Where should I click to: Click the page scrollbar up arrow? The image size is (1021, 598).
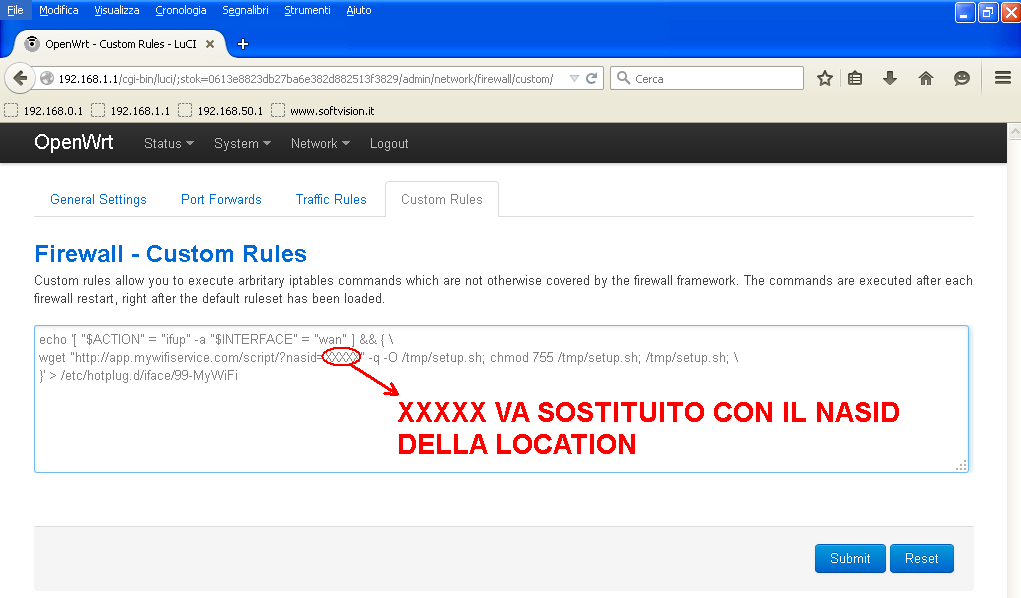1014,132
